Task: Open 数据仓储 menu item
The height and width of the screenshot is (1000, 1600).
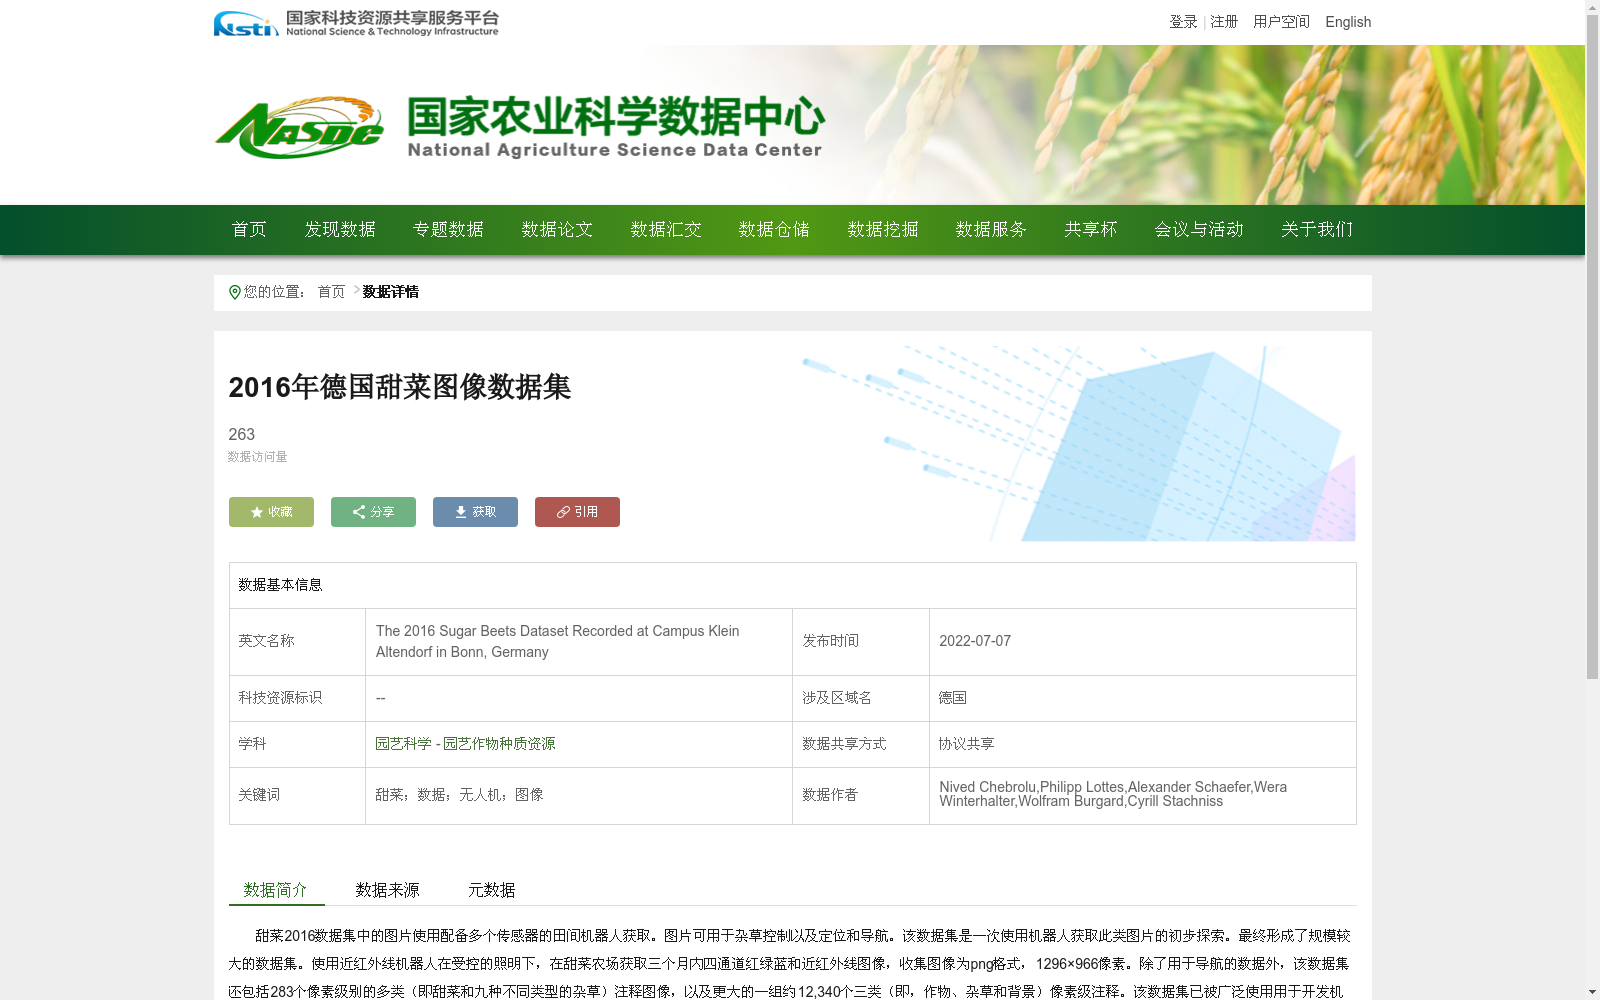Action: 774,230
